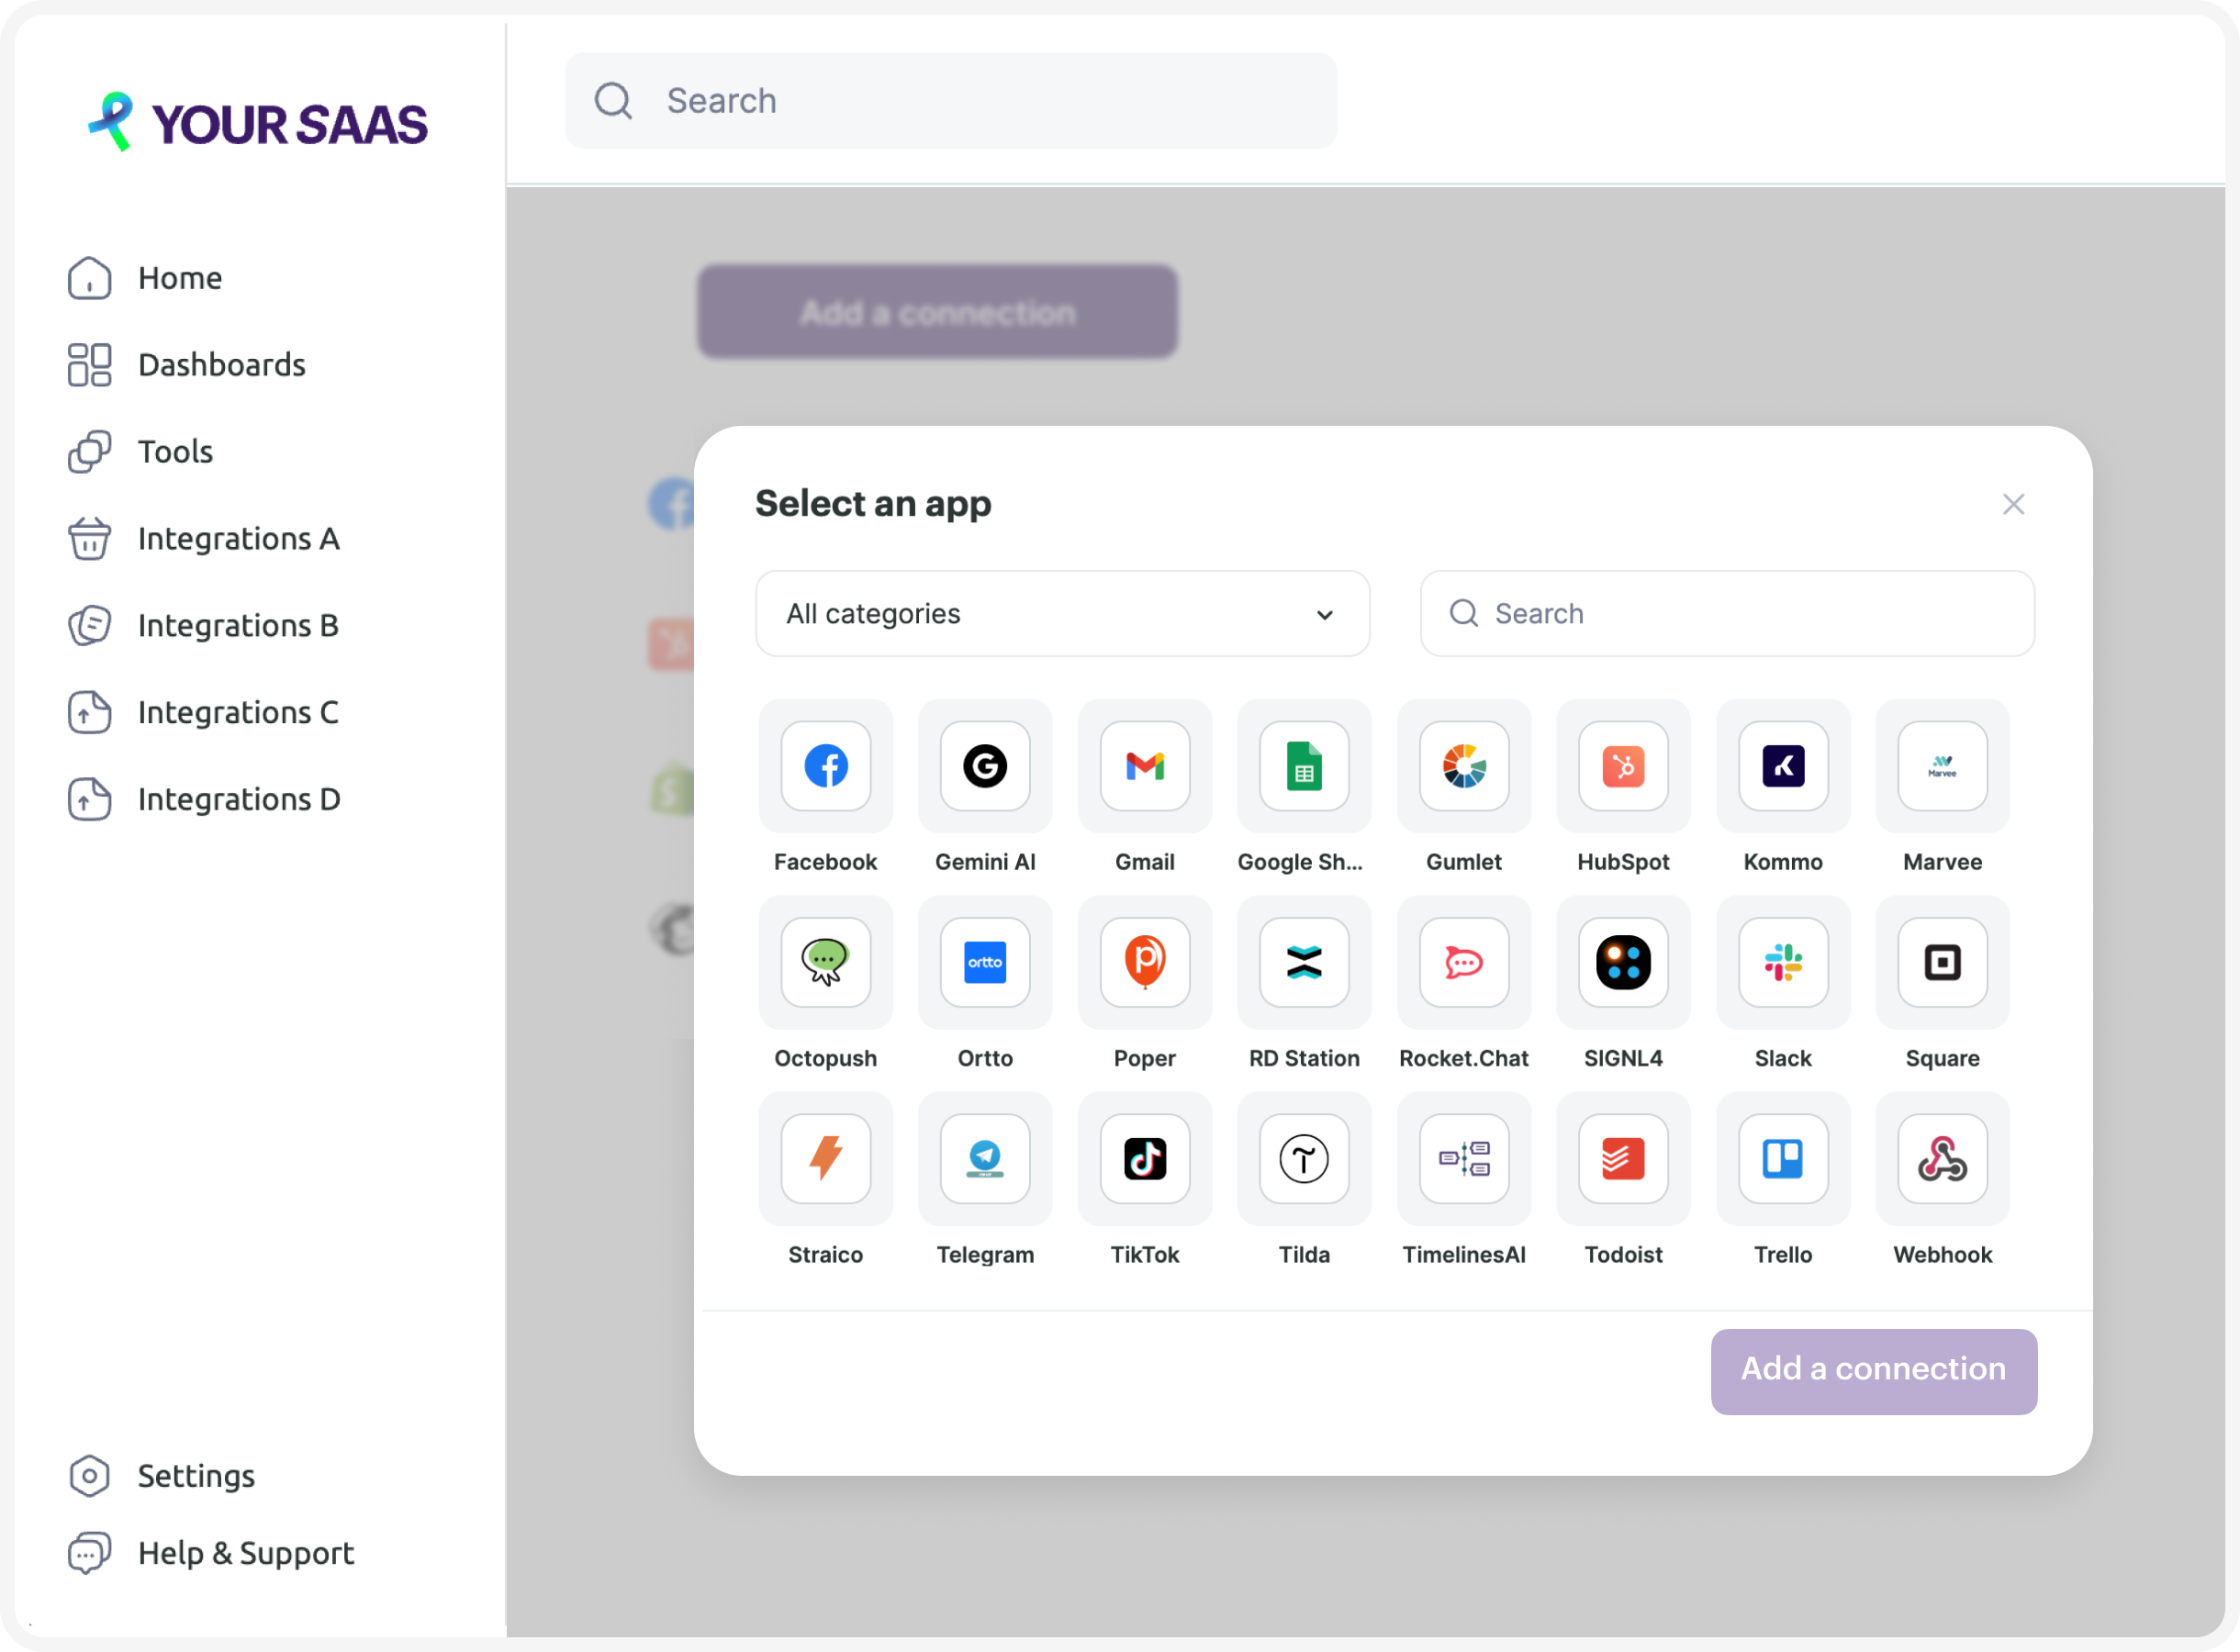Select the Tilda app icon
2240x1652 pixels.
[1304, 1158]
